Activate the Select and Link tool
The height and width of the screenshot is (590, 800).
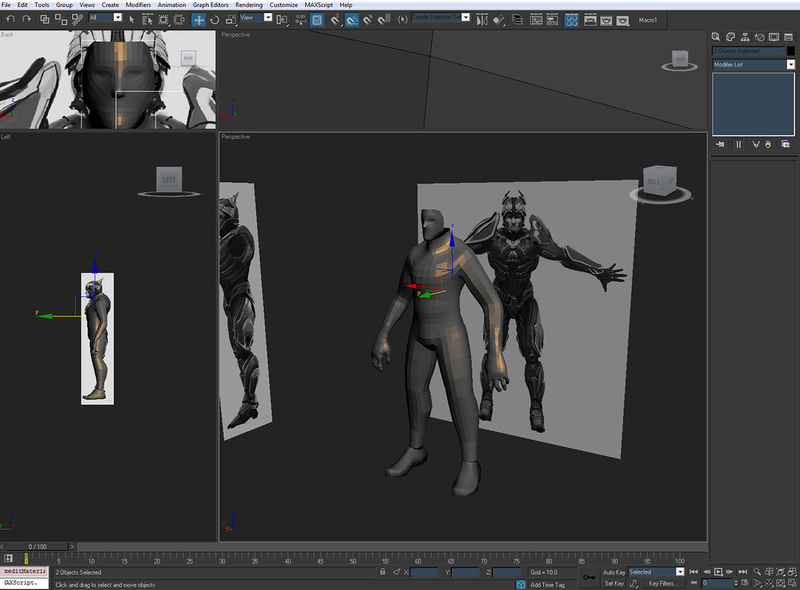coord(45,19)
